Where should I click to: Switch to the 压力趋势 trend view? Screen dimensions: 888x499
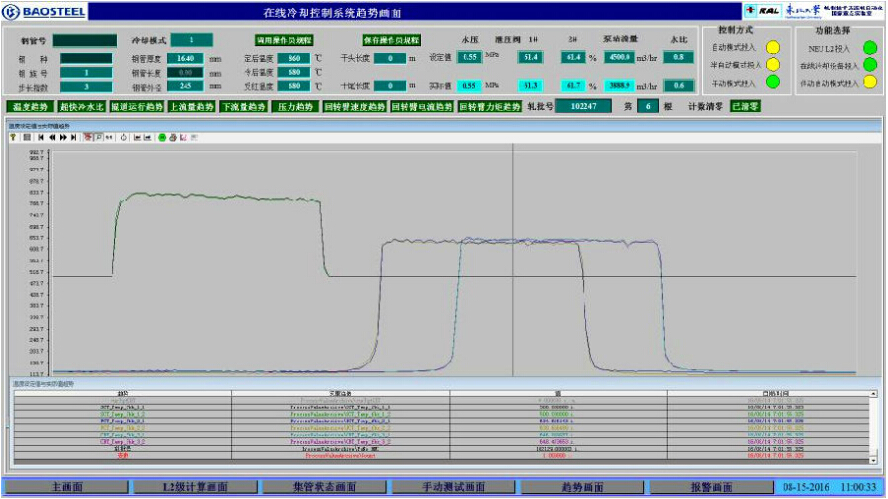pyautogui.click(x=294, y=106)
